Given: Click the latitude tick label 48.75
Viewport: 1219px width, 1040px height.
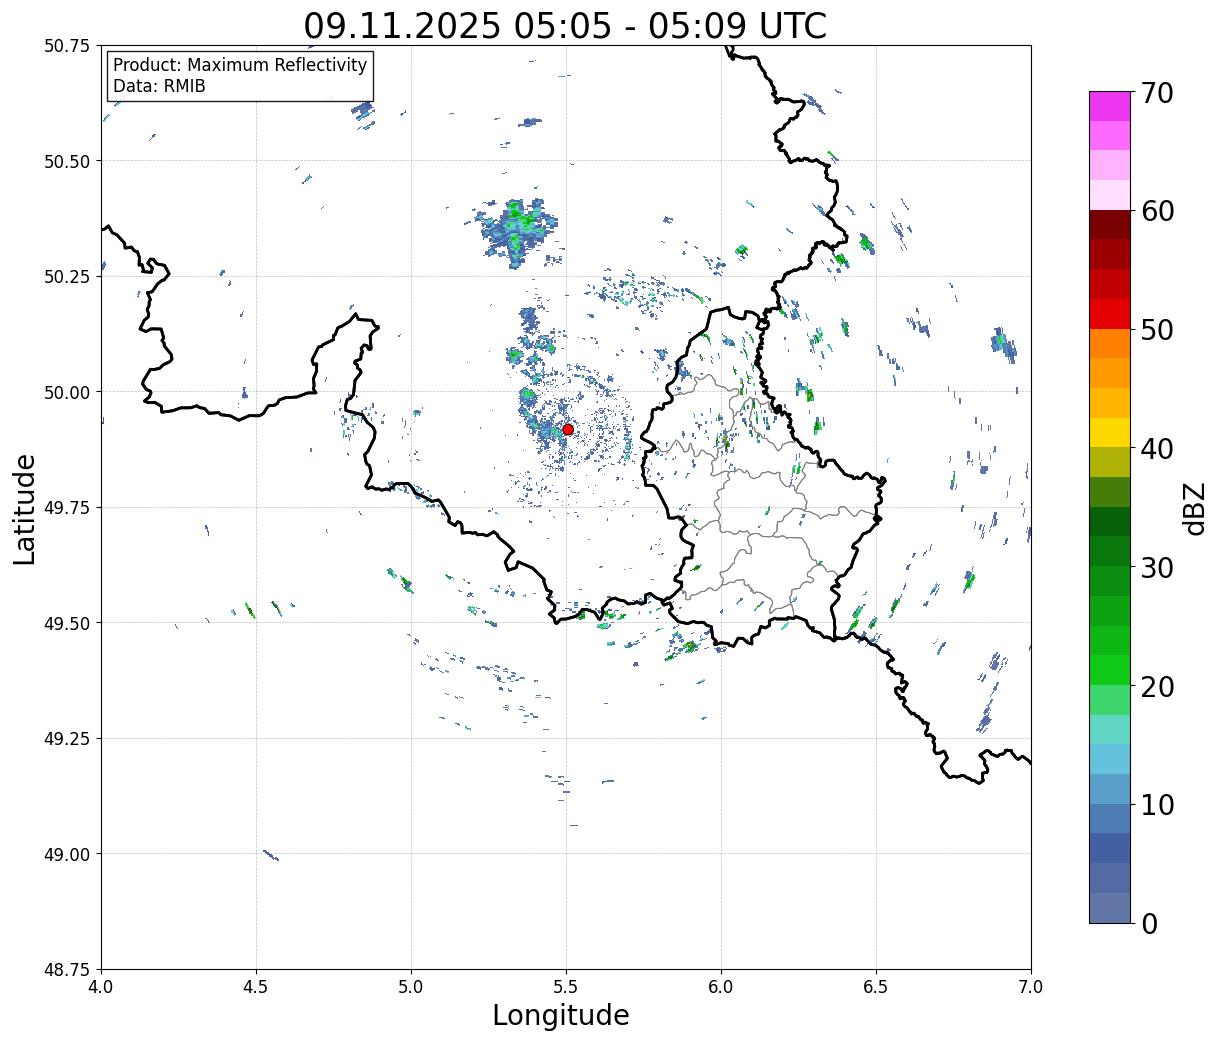Looking at the screenshot, I should (67, 969).
